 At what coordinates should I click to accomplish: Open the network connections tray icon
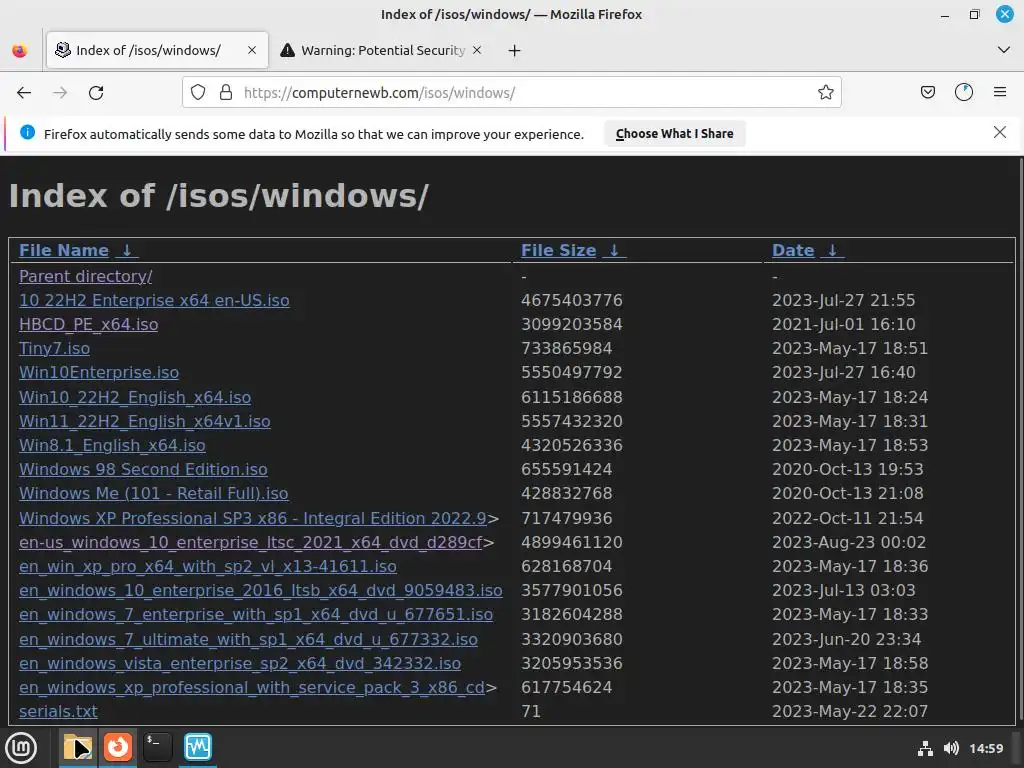[925, 748]
